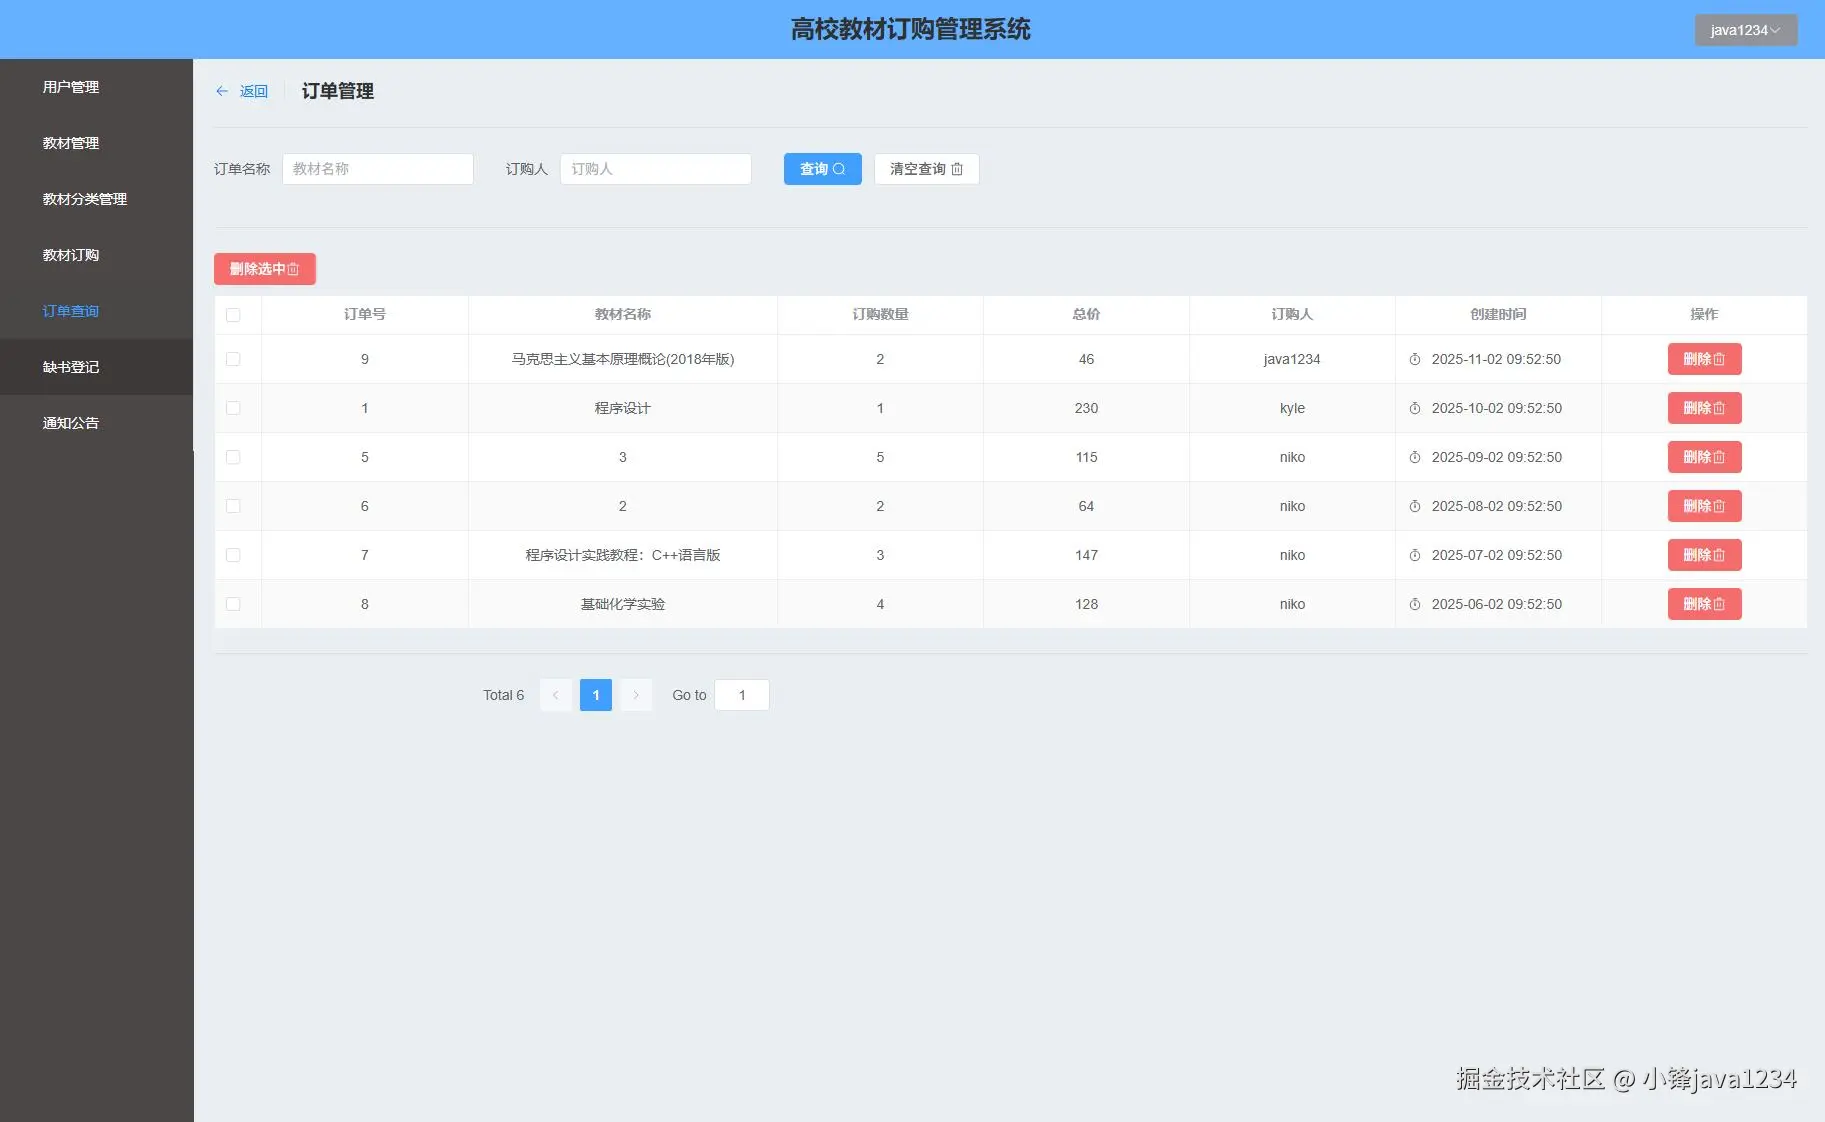Screen dimensions: 1825x1122
Task: Click the clock icon in order 9's row
Action: click(1415, 359)
